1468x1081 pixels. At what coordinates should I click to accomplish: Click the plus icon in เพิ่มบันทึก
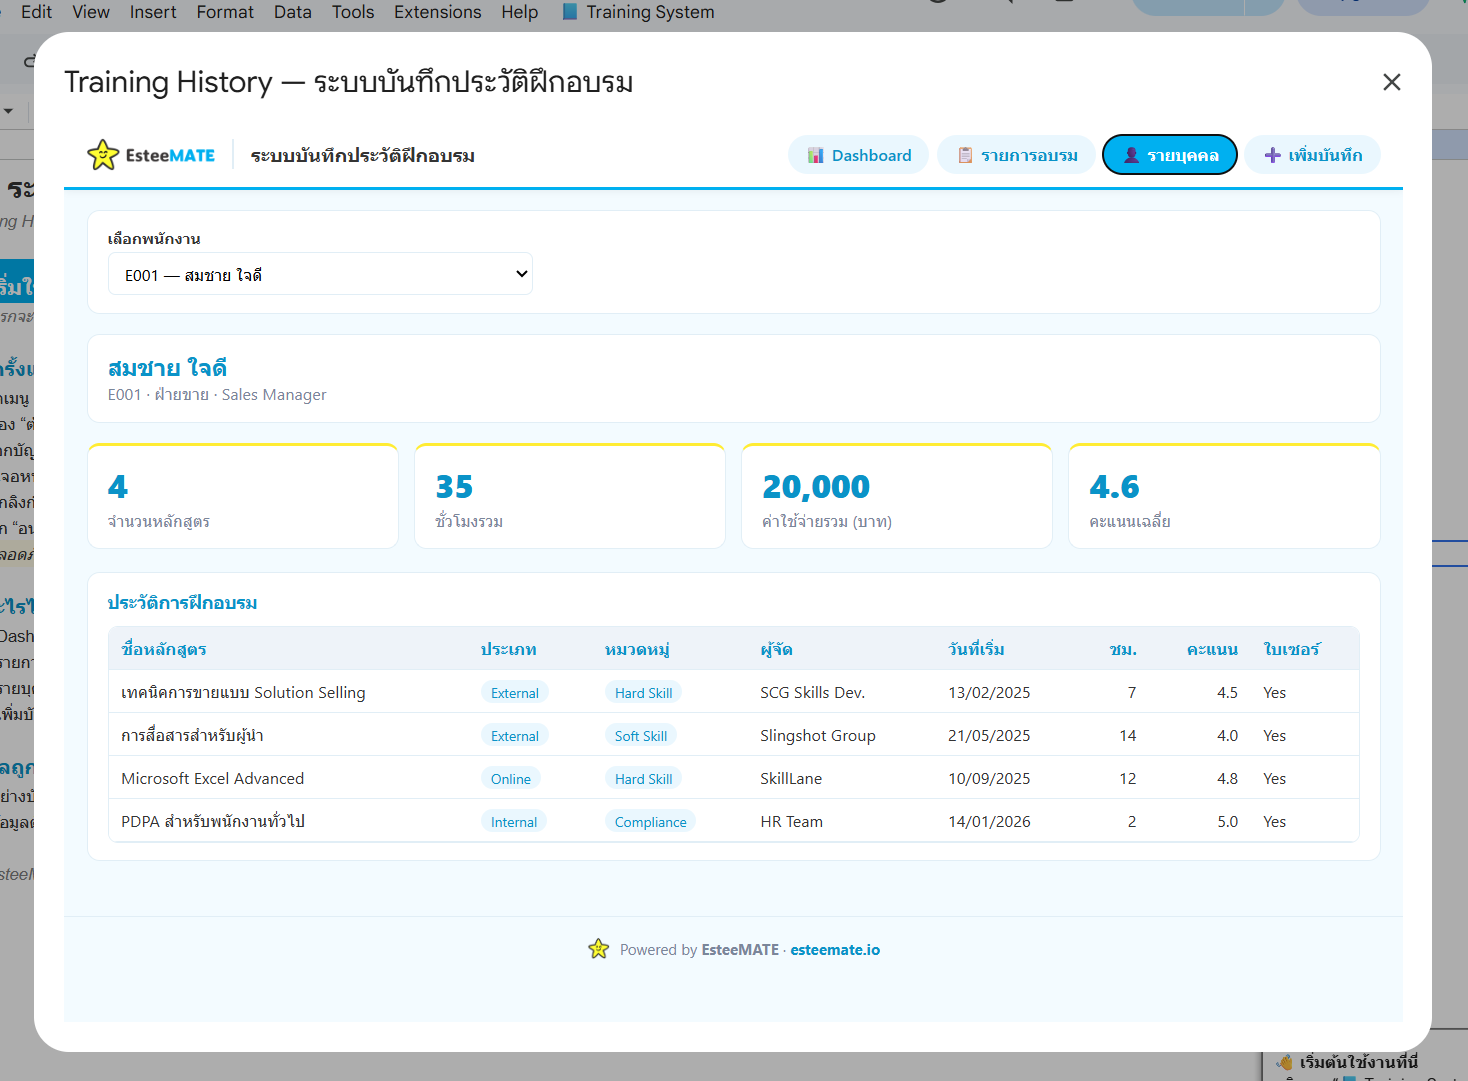(1272, 155)
